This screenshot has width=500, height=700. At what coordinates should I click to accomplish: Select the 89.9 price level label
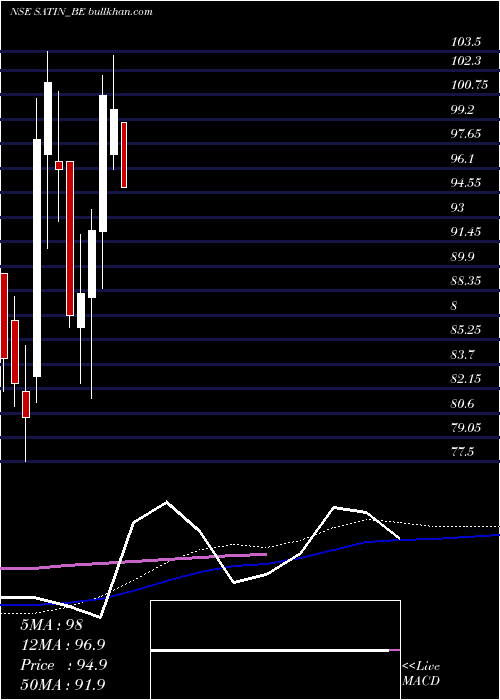tap(462, 257)
